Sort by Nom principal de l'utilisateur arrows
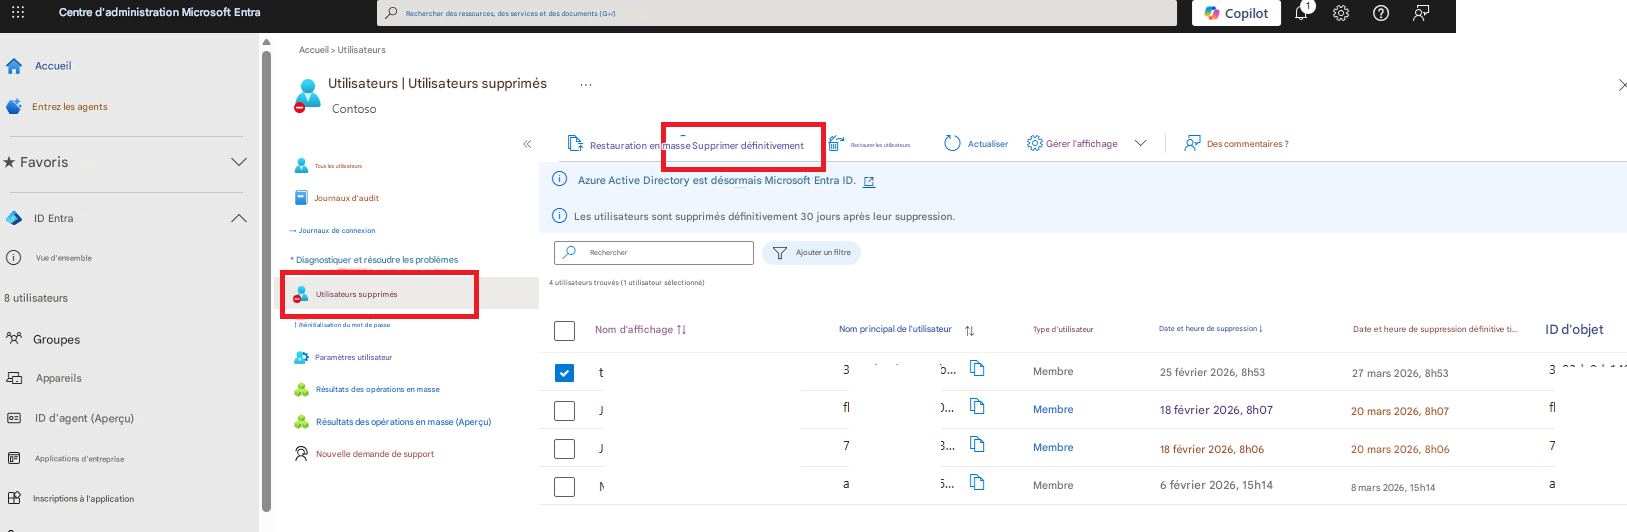The height and width of the screenshot is (532, 1627). (969, 331)
